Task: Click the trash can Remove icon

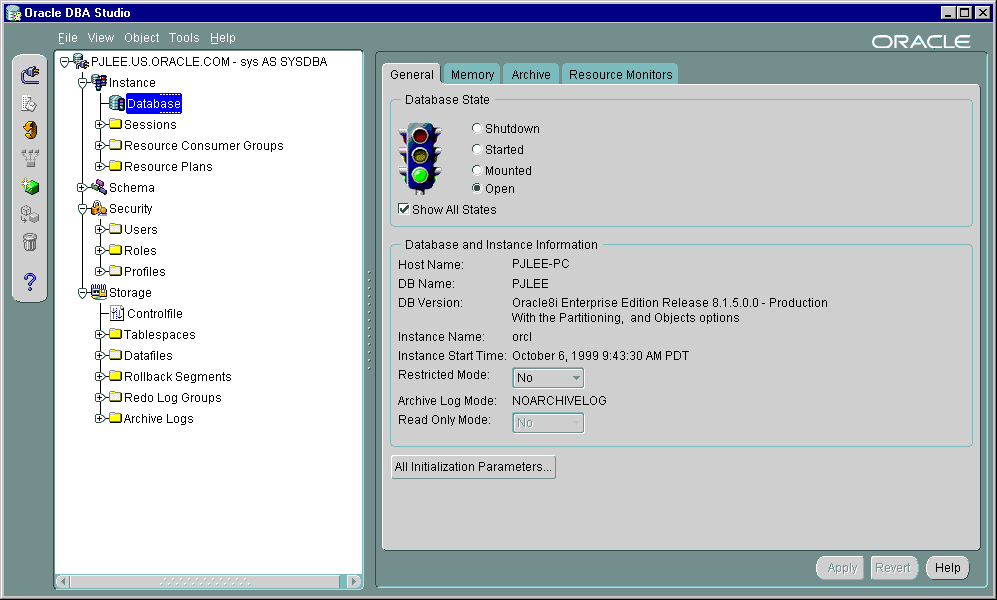Action: [30, 242]
